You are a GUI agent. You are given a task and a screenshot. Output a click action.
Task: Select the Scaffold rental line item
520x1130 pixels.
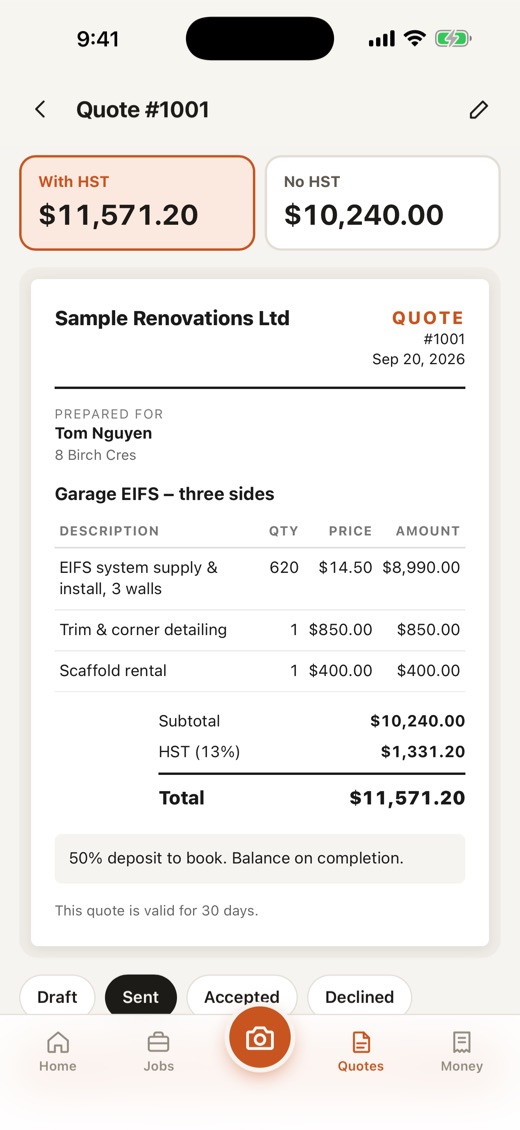click(260, 671)
